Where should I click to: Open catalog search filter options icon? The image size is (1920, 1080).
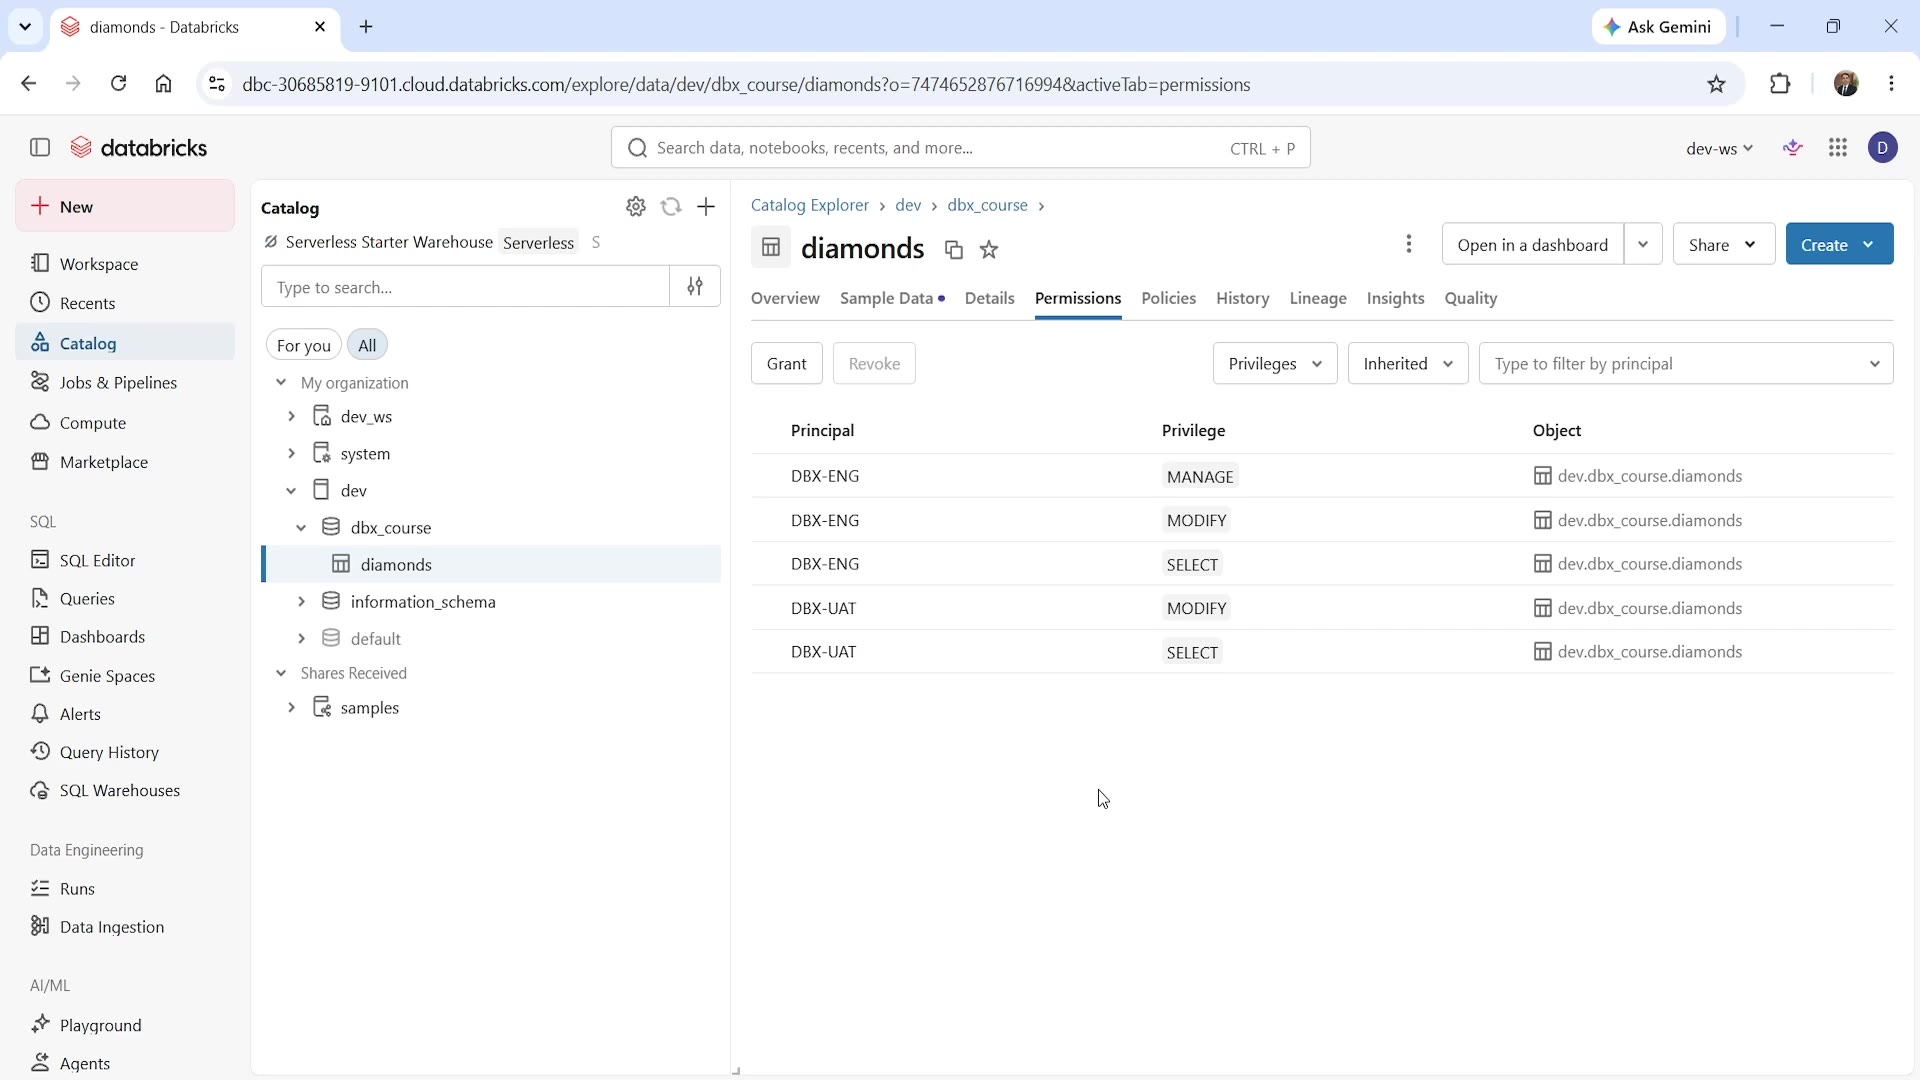[695, 287]
